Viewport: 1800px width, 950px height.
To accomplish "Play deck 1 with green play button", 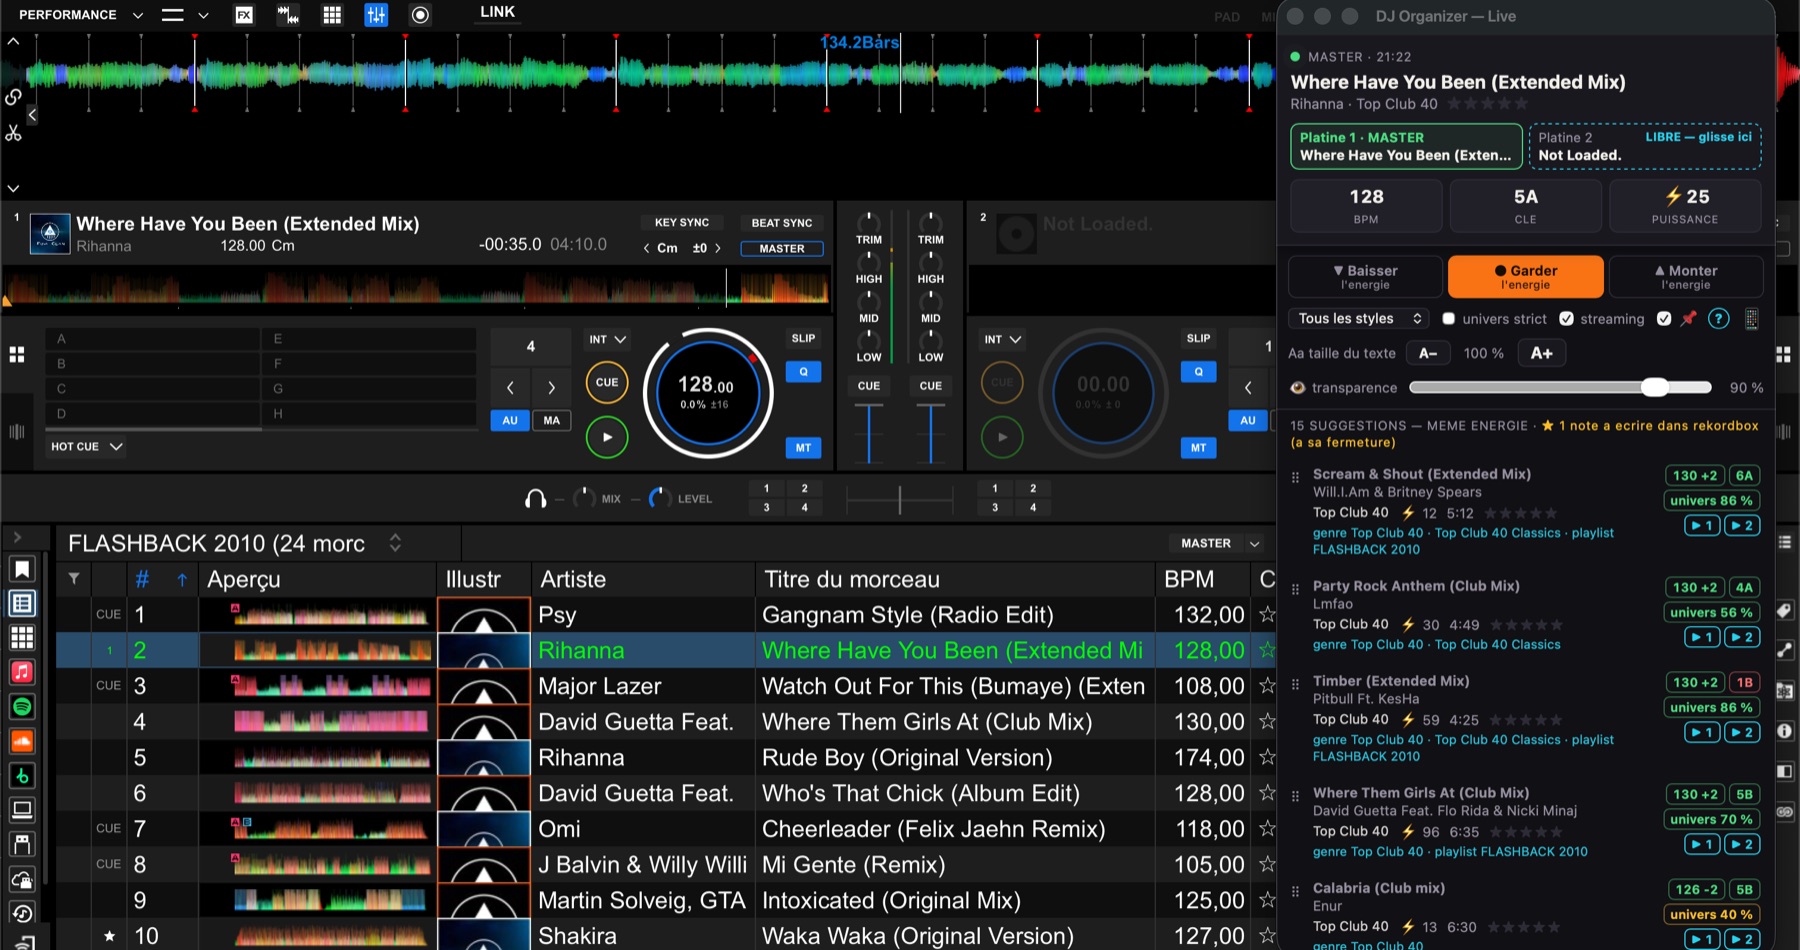I will [x=607, y=437].
